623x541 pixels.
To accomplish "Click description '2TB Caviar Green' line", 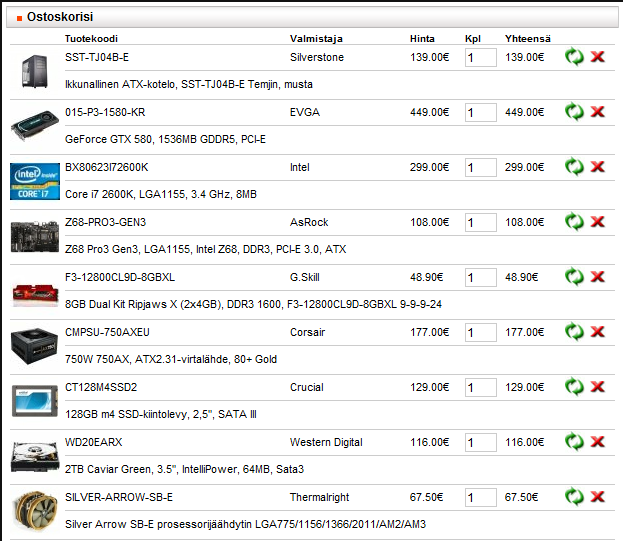I will (184, 470).
